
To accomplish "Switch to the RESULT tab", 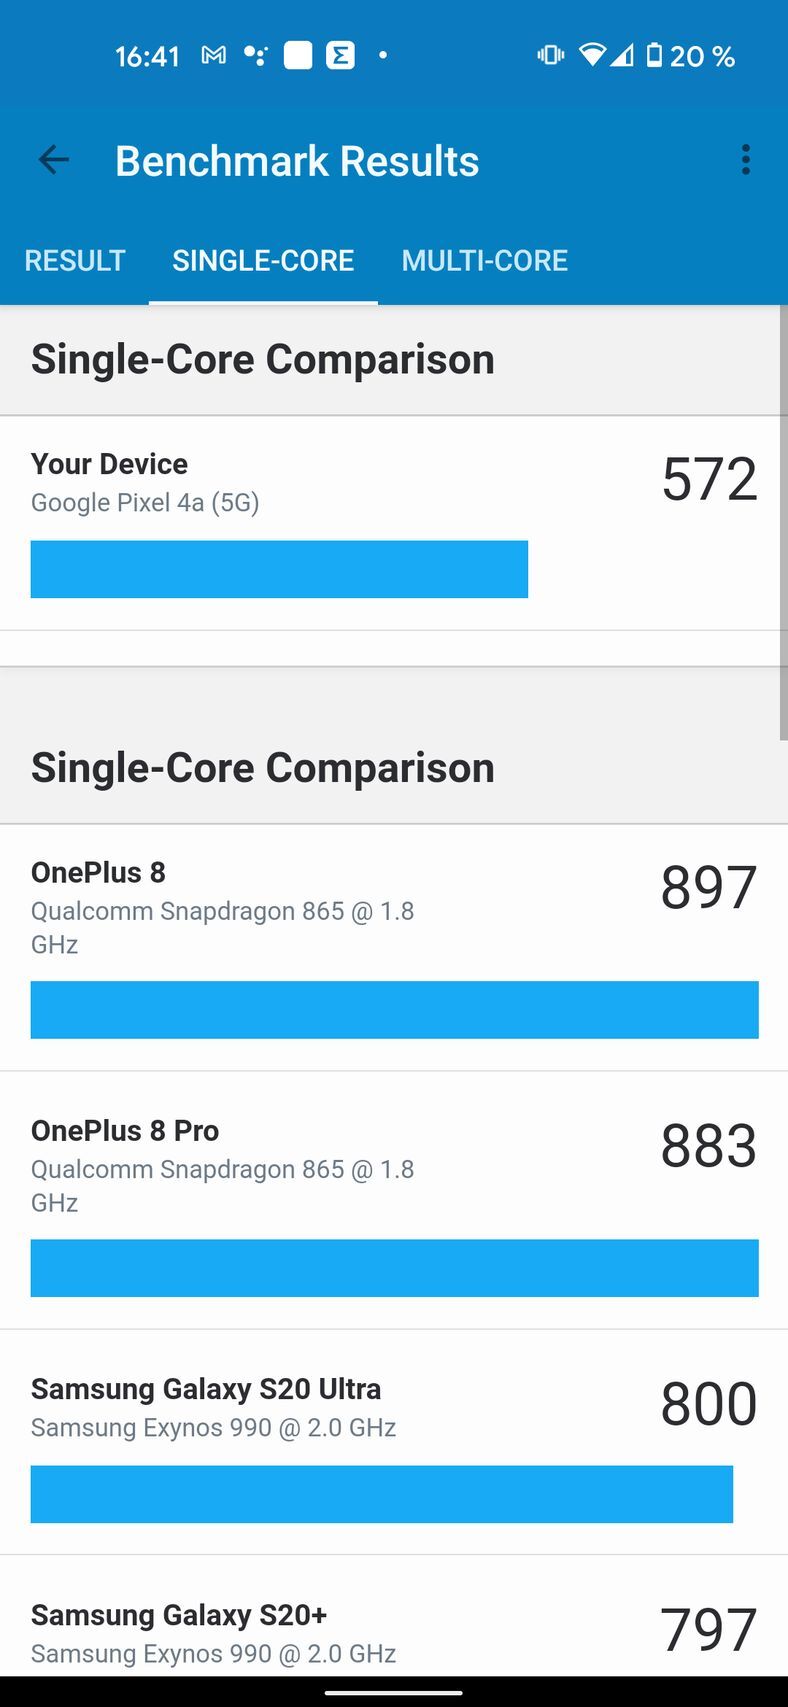I will [75, 261].
